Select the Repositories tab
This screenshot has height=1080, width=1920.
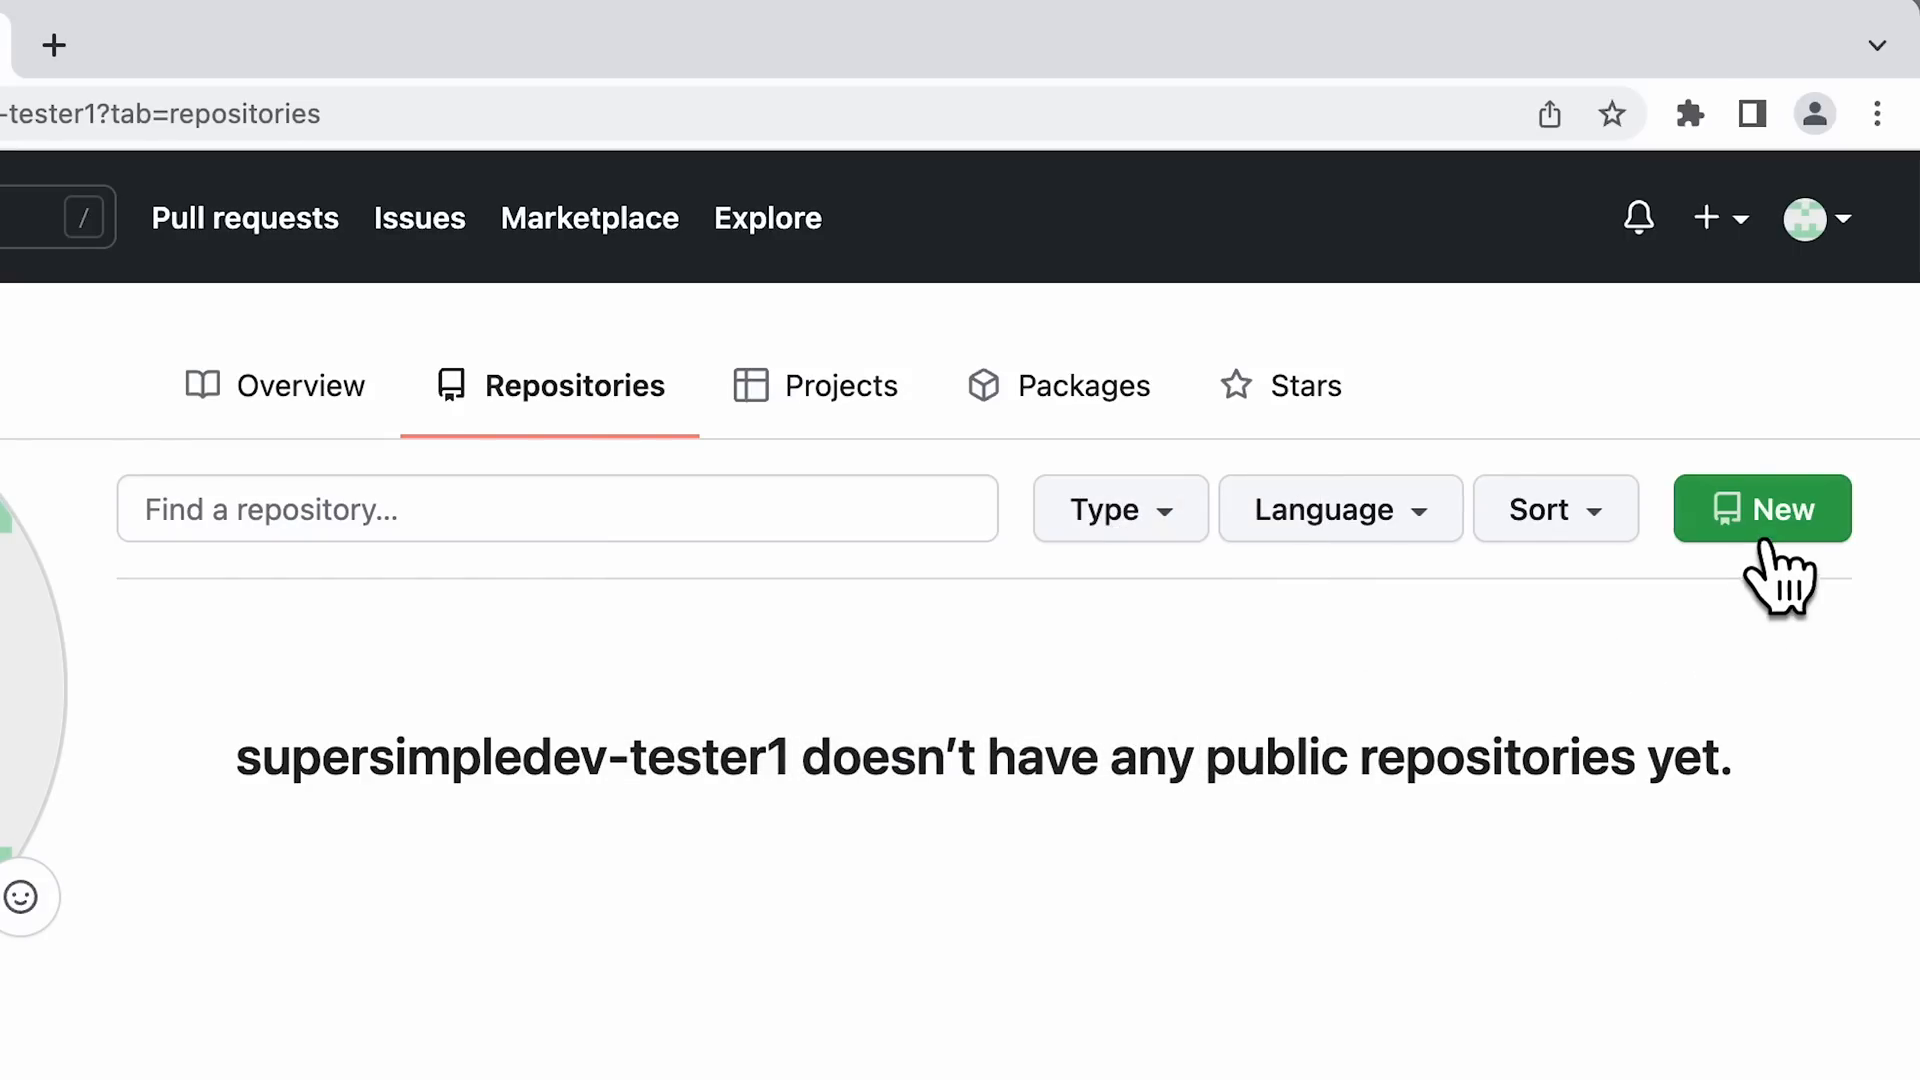[550, 385]
